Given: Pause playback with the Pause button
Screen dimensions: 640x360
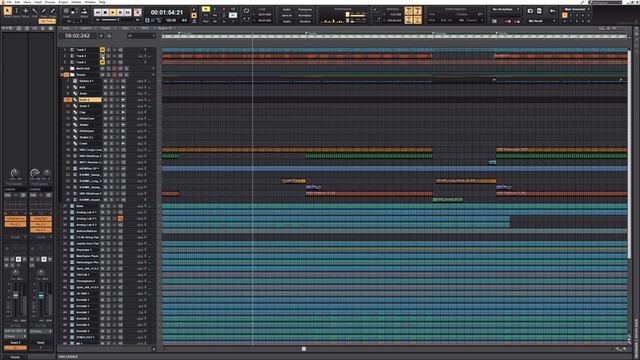Looking at the screenshot, I should coord(120,13).
